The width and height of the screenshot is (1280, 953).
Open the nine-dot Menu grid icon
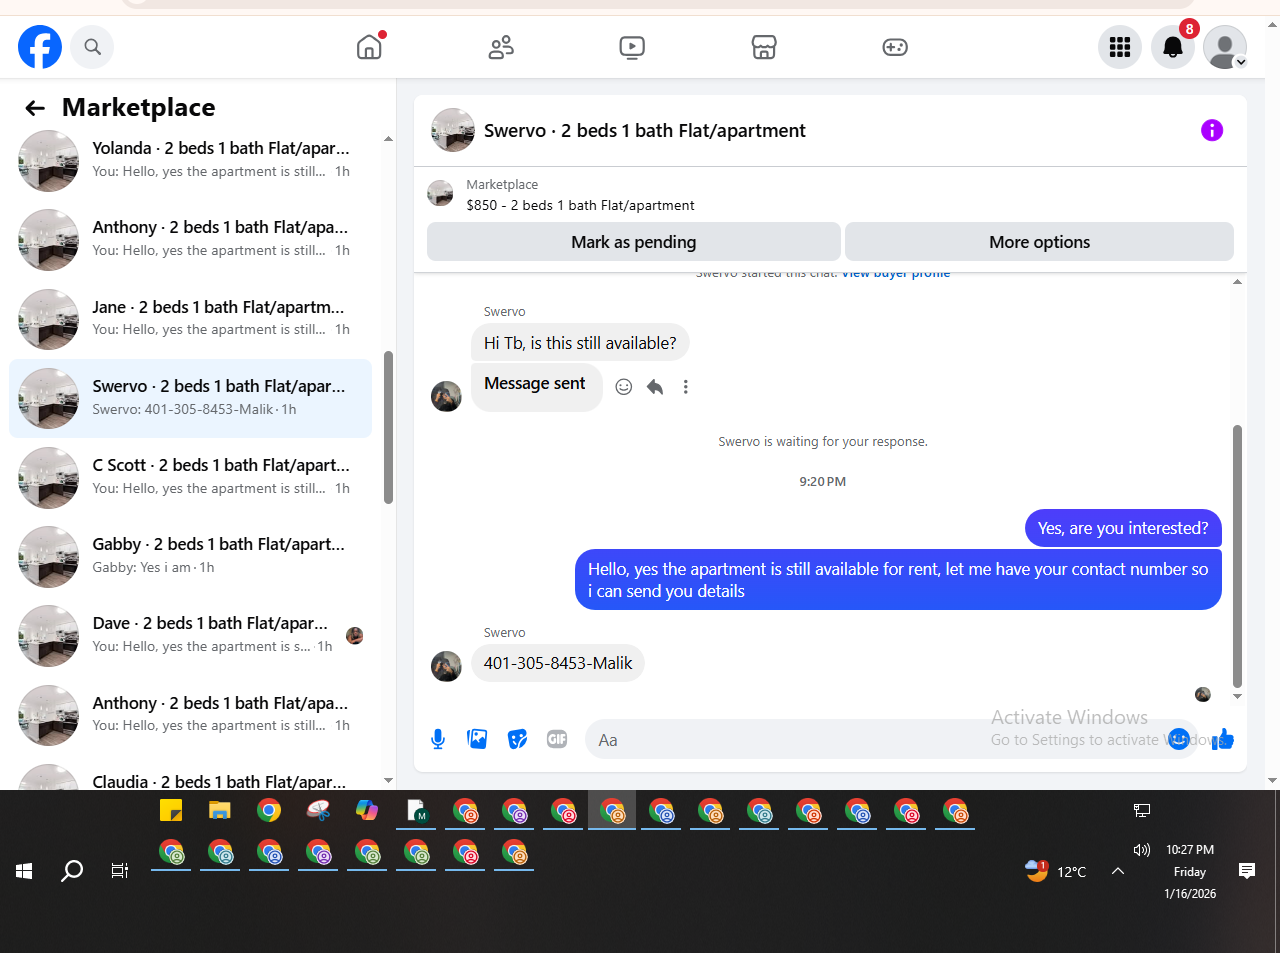point(1120,47)
